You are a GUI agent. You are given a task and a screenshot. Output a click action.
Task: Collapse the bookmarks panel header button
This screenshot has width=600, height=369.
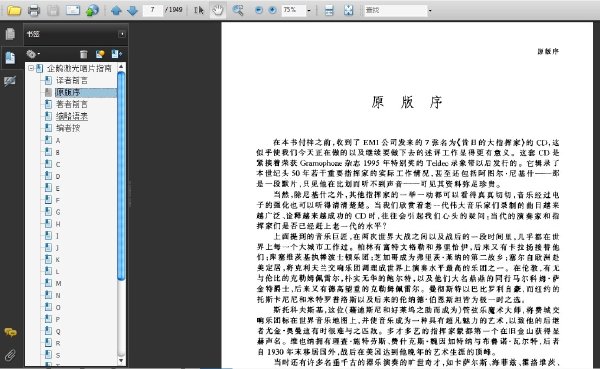[x=122, y=34]
